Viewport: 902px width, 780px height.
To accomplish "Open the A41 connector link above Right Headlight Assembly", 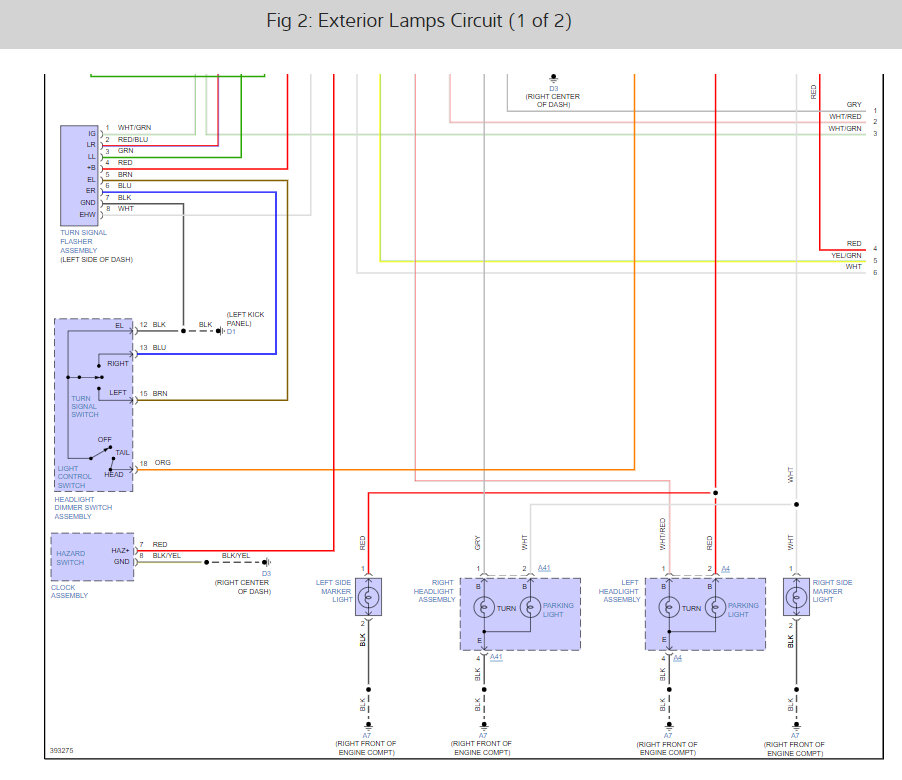I will tap(544, 568).
